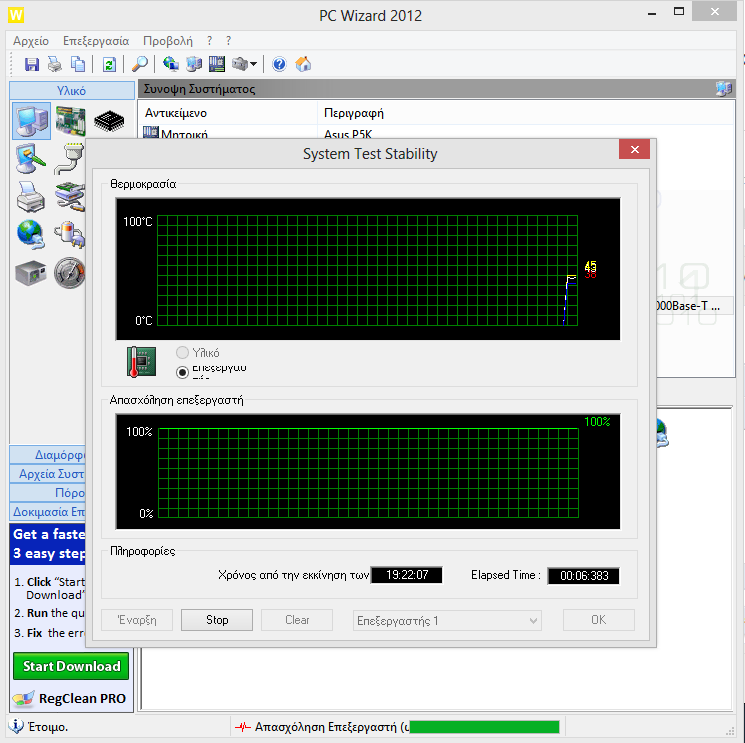Click the monitor icon in Σύνοψη Συστήματος header
This screenshot has height=743, width=745.
click(x=724, y=88)
